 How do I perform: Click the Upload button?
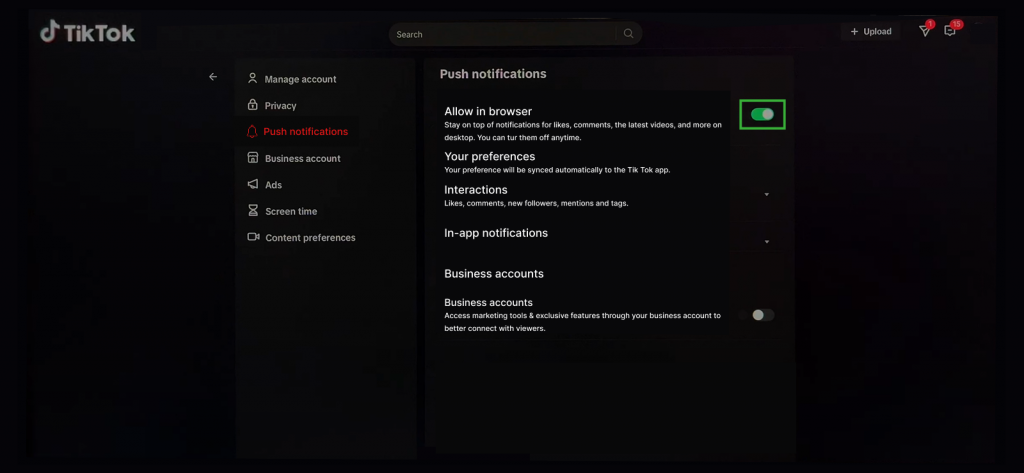click(x=870, y=32)
